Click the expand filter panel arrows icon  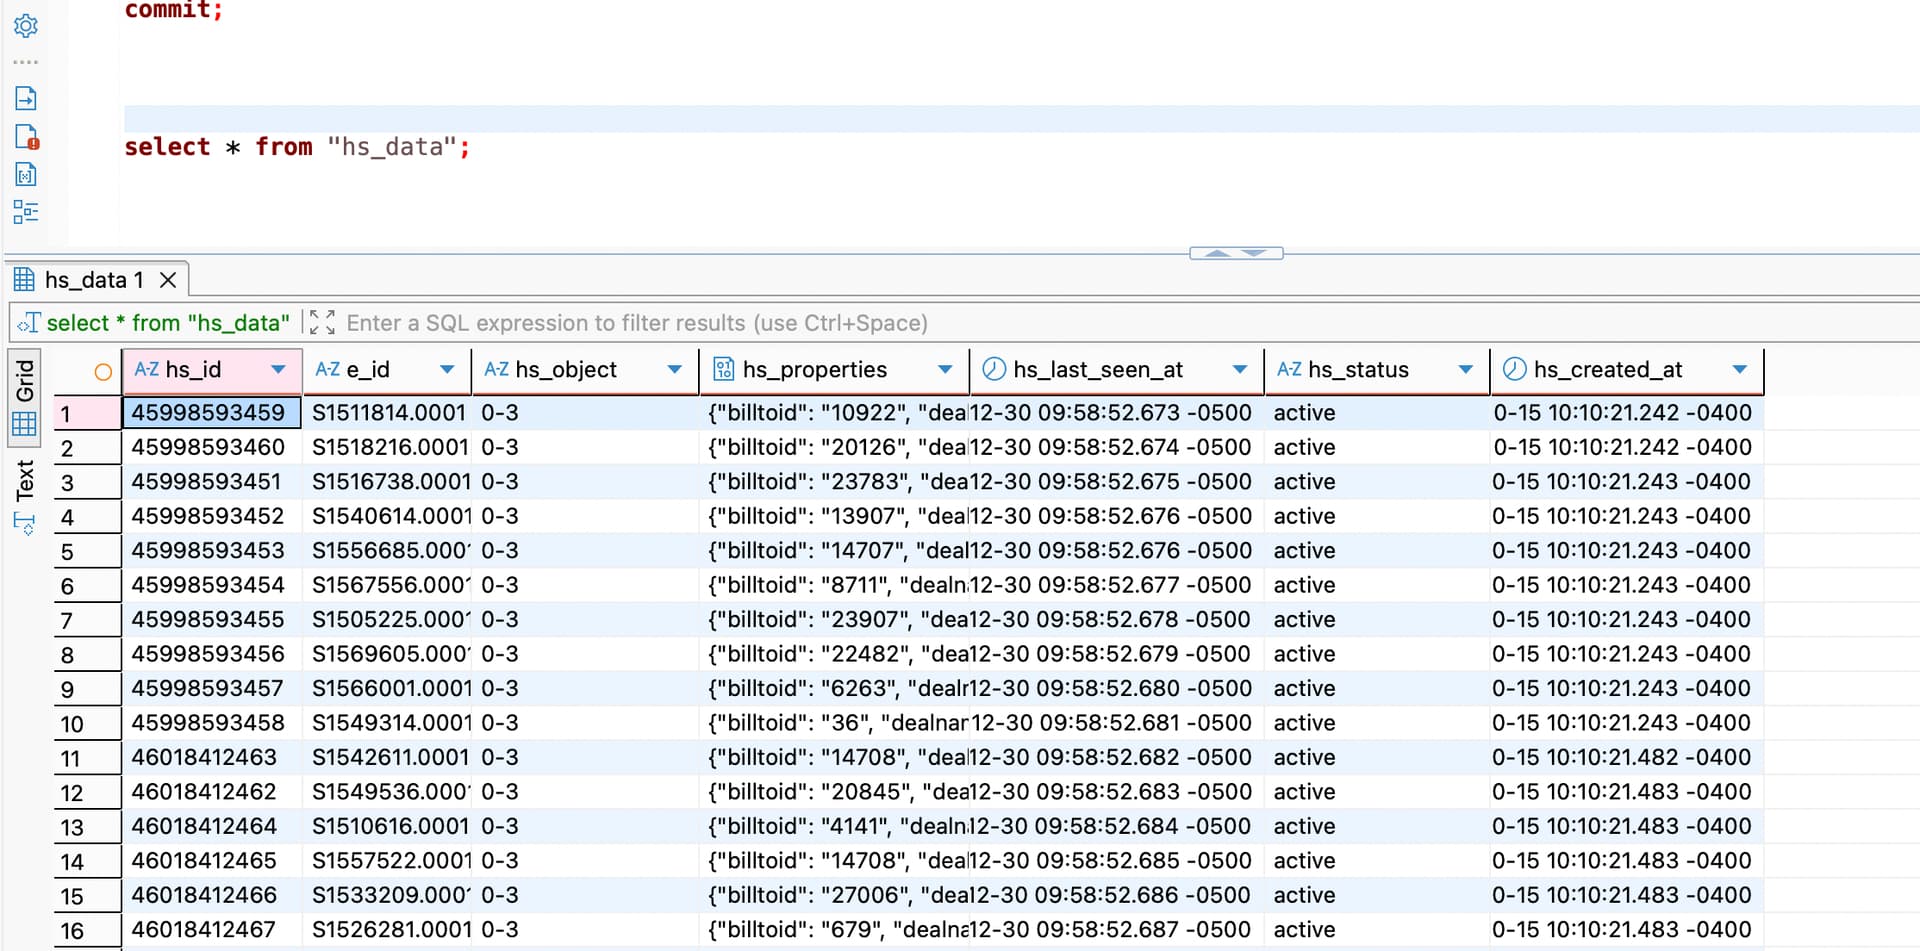[322, 322]
